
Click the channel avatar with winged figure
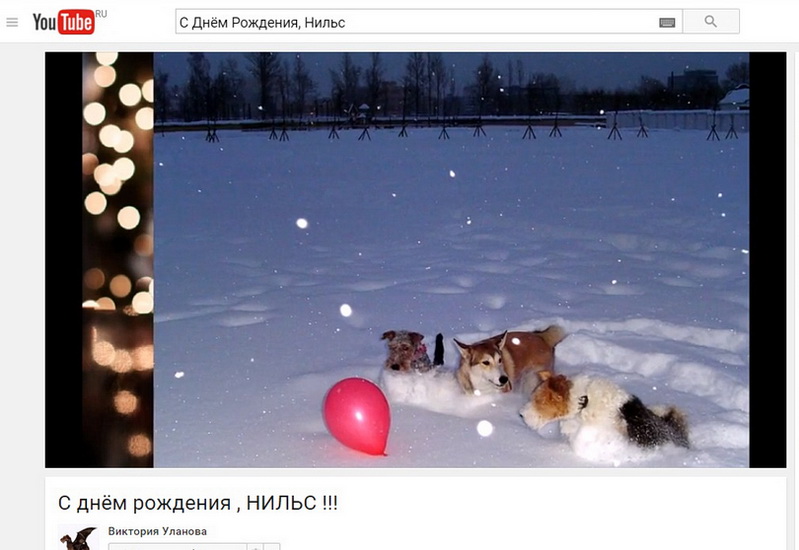(x=78, y=537)
